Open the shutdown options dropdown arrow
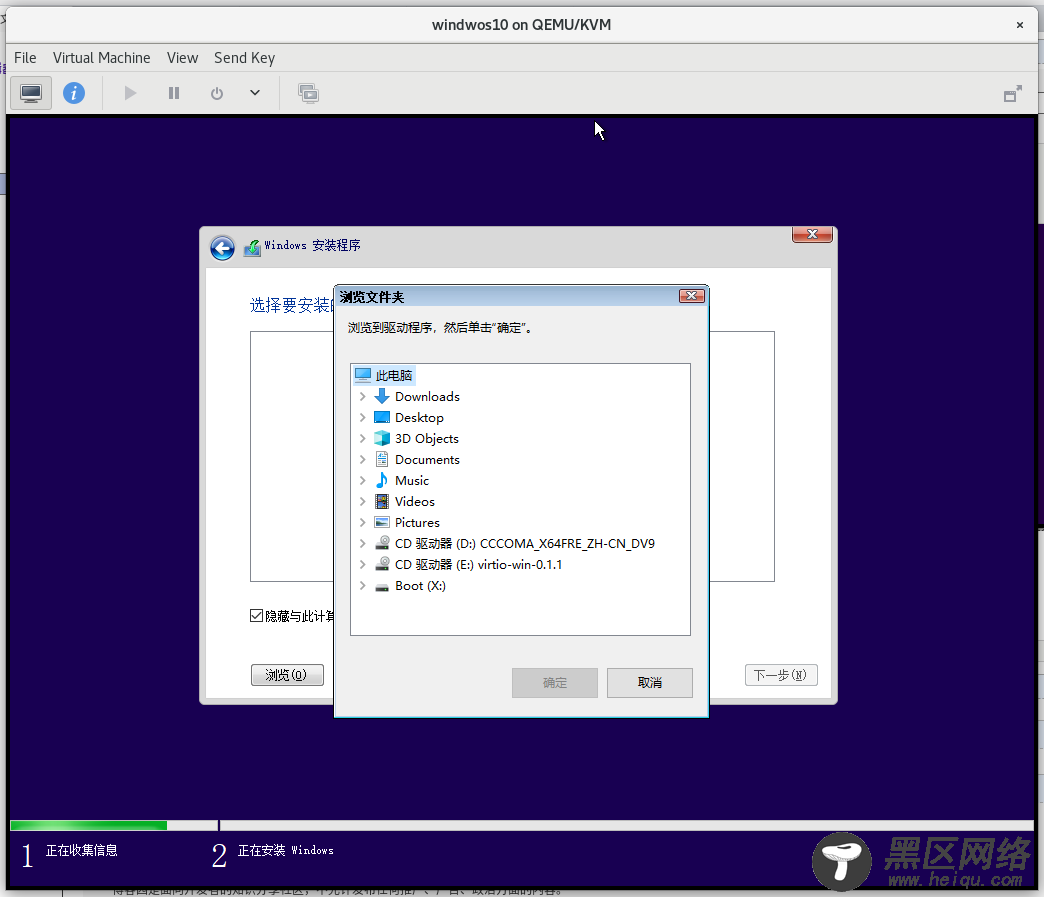Image resolution: width=1044 pixels, height=897 pixels. (x=255, y=93)
